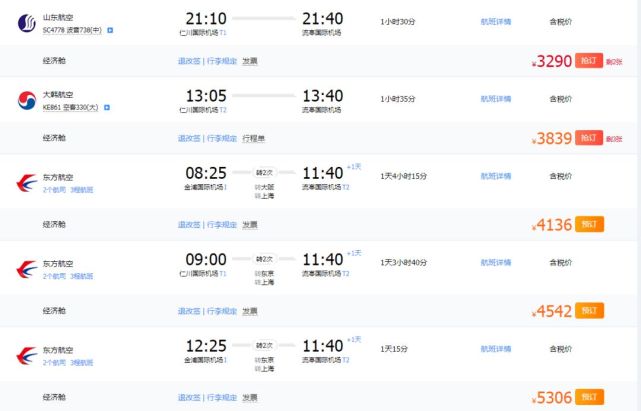This screenshot has height=411, width=641.
Task: Open flight details for the 08:25 flight
Action: click(x=496, y=176)
